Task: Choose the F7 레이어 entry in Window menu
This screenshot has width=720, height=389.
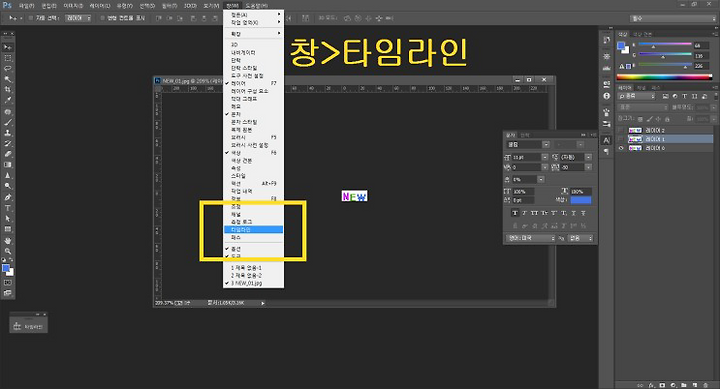Action: point(253,84)
